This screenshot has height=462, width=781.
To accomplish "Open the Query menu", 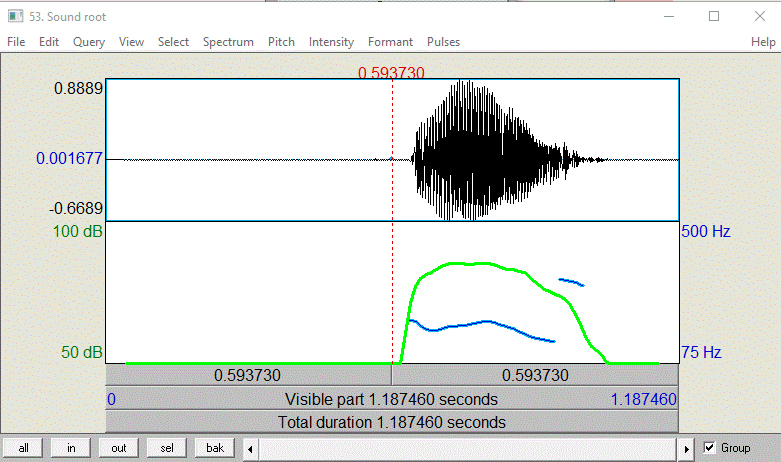I will pos(89,42).
